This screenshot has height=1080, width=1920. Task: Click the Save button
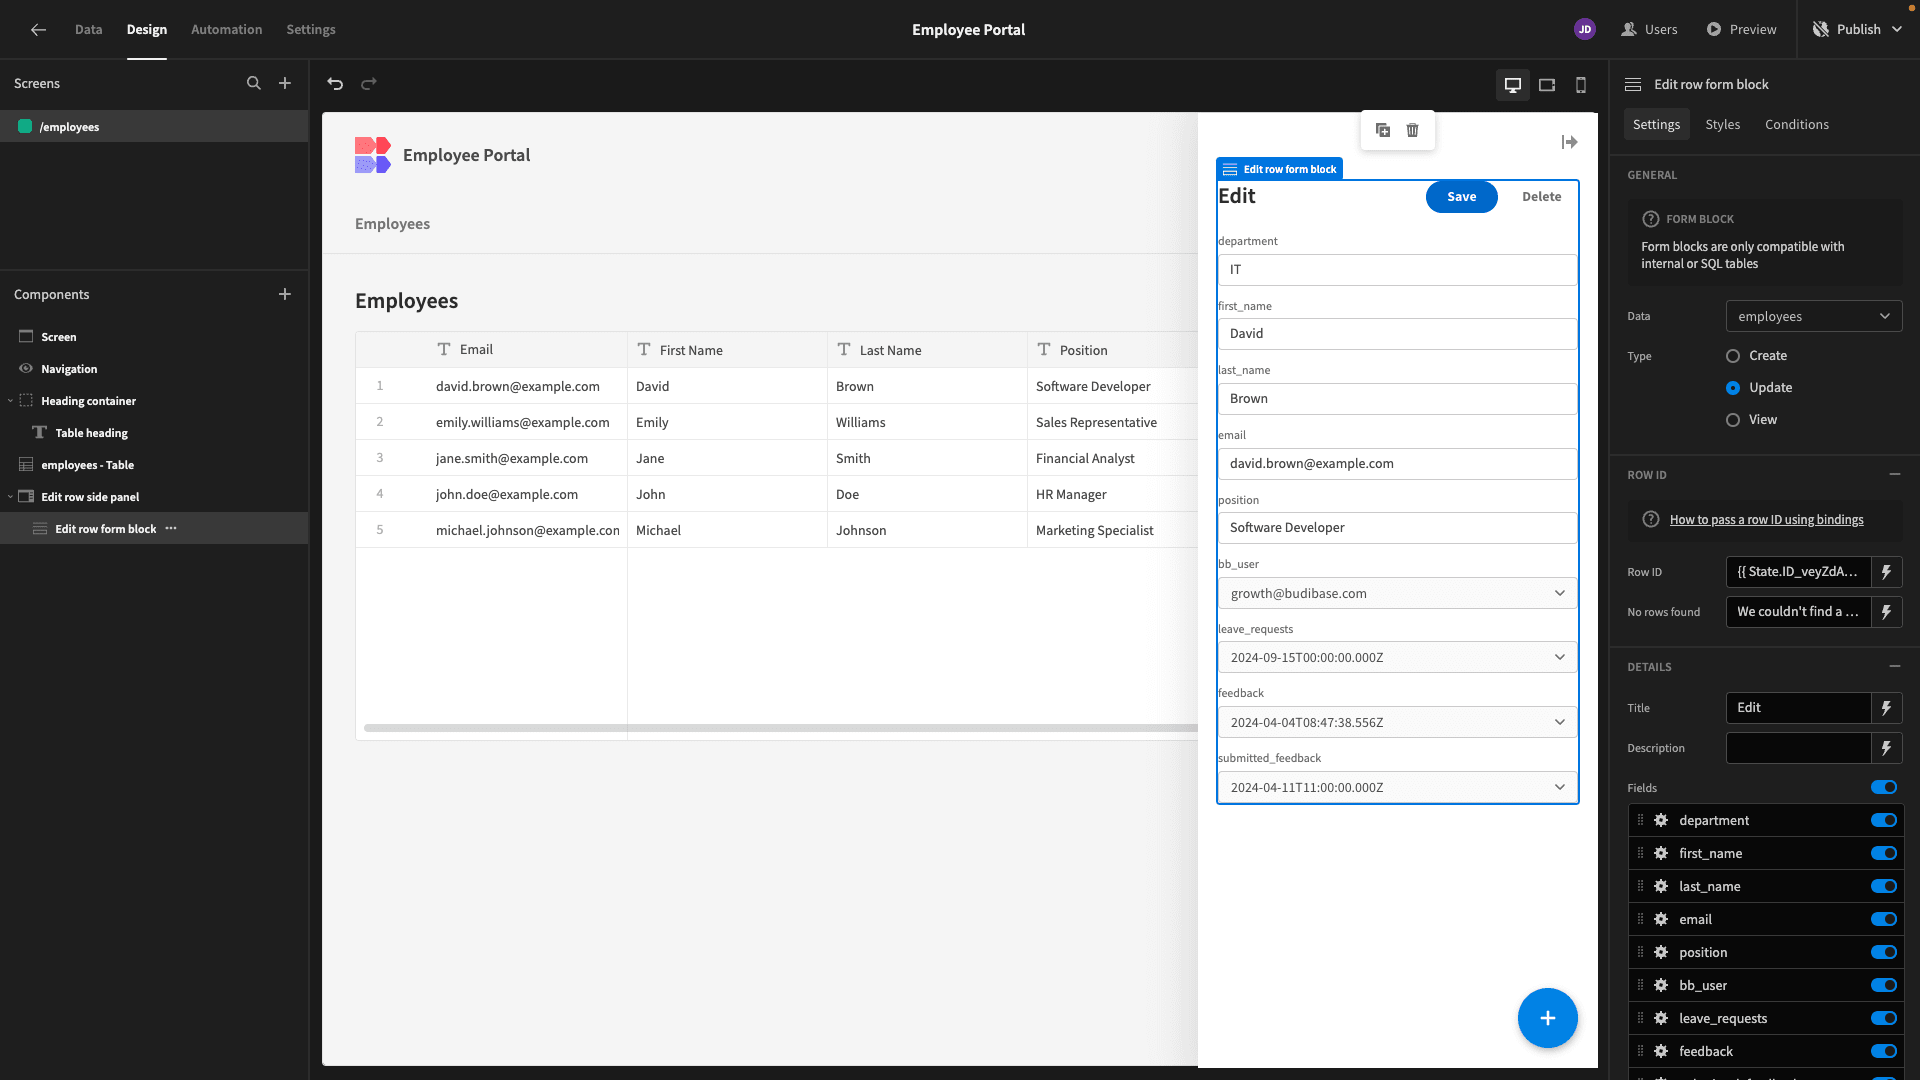(1461, 197)
